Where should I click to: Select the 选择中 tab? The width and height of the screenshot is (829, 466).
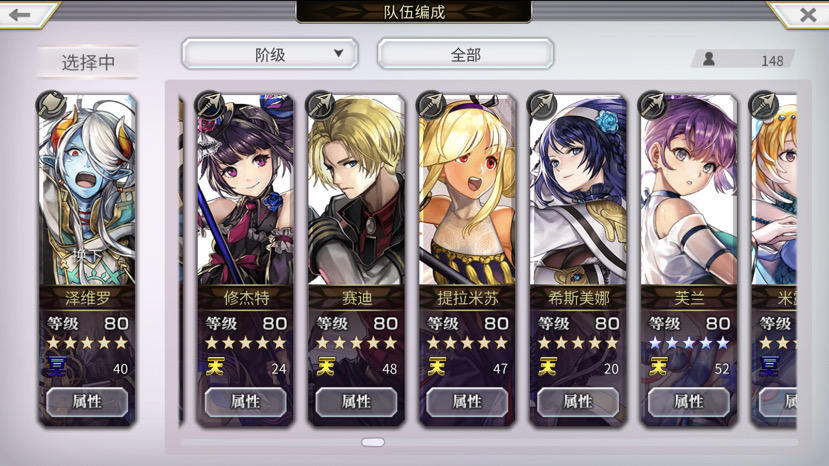[x=88, y=62]
